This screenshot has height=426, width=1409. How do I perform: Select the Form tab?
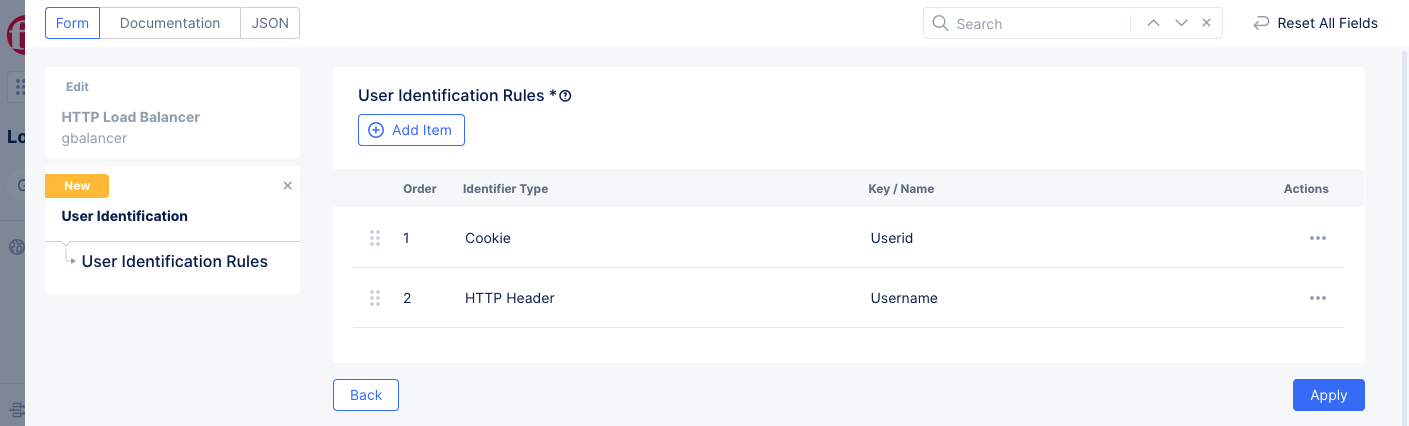tap(72, 23)
